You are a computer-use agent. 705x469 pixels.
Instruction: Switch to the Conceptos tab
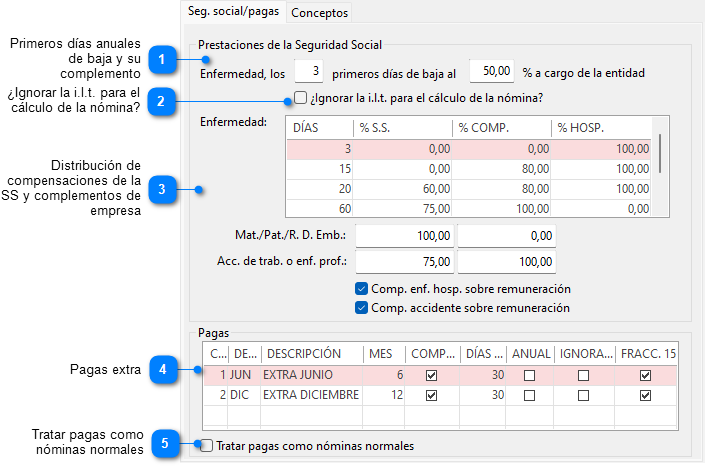click(319, 13)
